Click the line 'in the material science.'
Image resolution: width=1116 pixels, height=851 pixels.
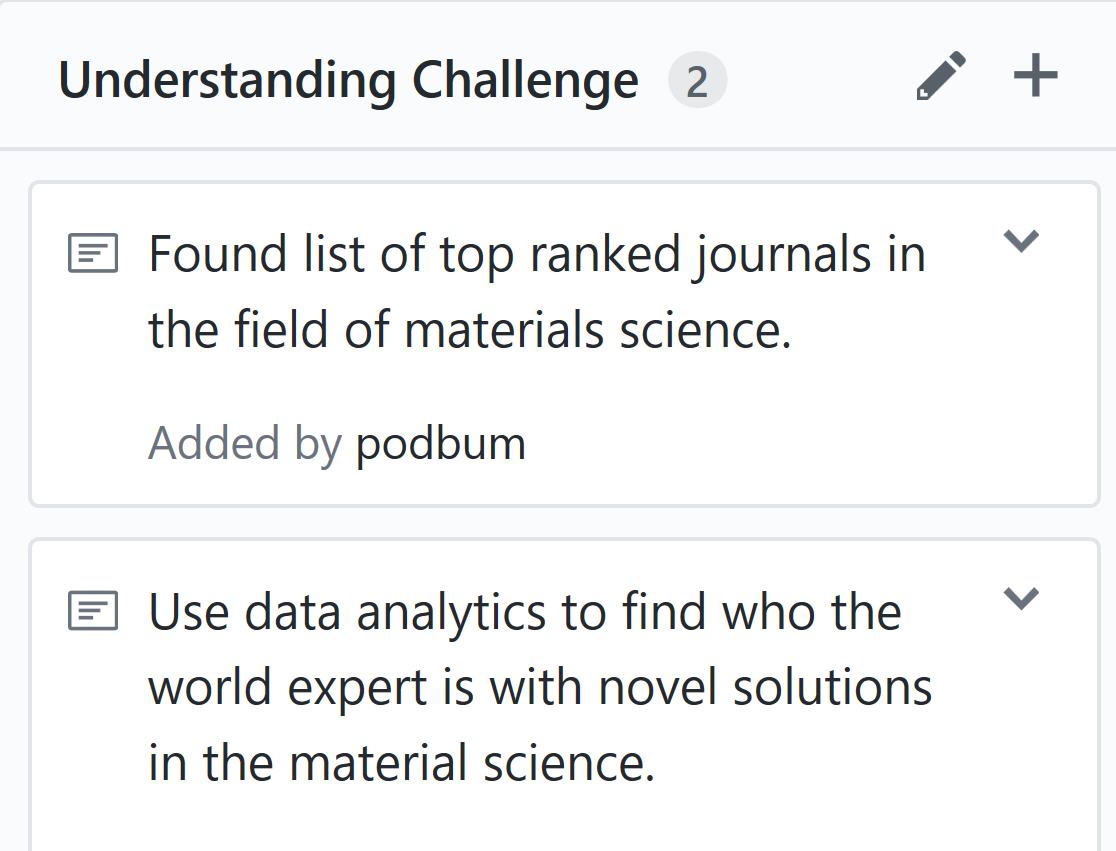pos(401,762)
